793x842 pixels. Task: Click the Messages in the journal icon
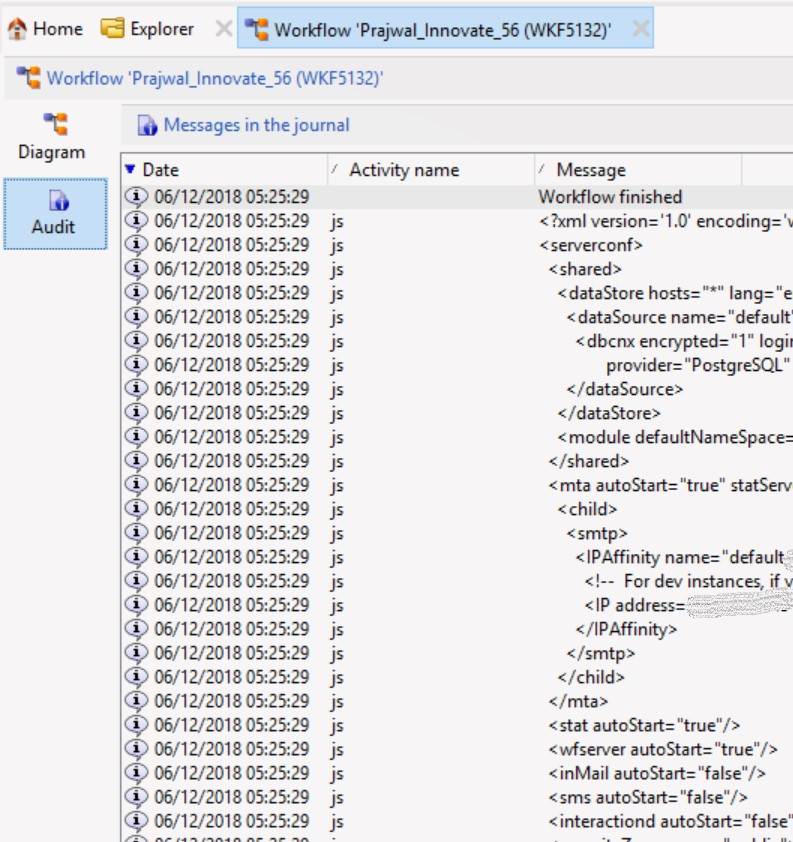pos(148,126)
